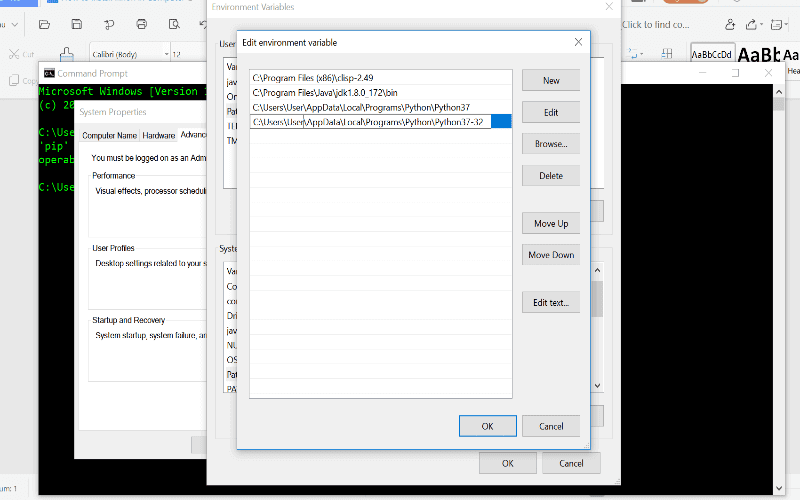Image resolution: width=800 pixels, height=500 pixels.
Task: Close the Environment Variables window
Action: click(x=609, y=7)
